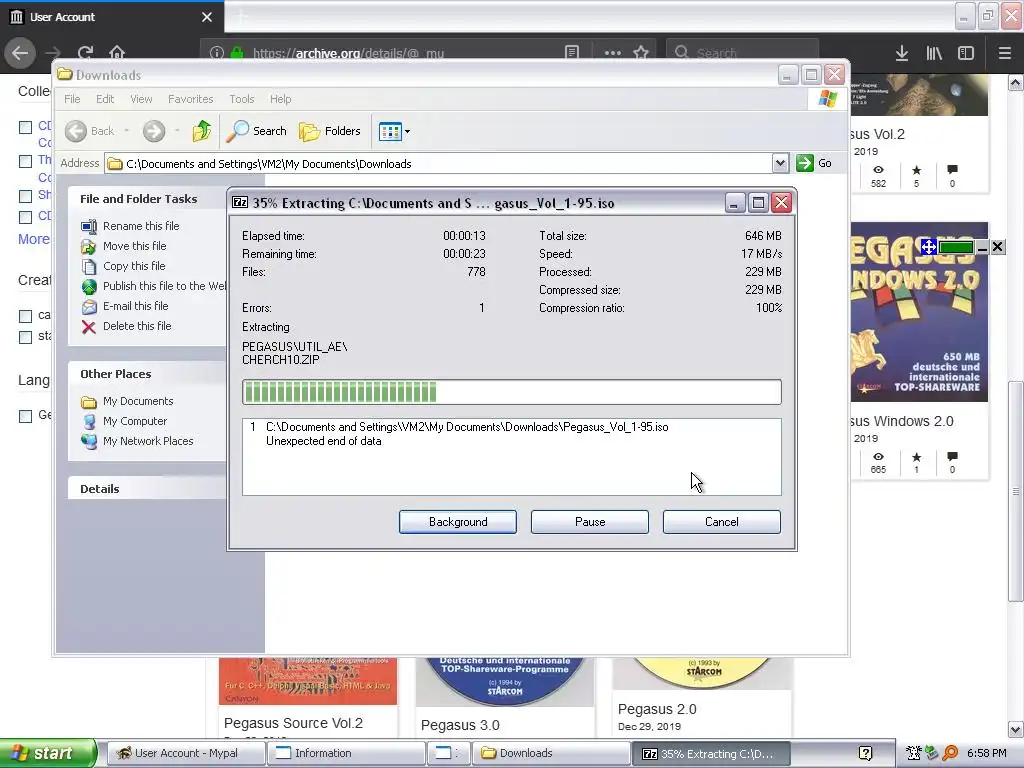Viewport: 1024px width, 768px height.
Task: Click the browser search field
Action: [x=743, y=52]
